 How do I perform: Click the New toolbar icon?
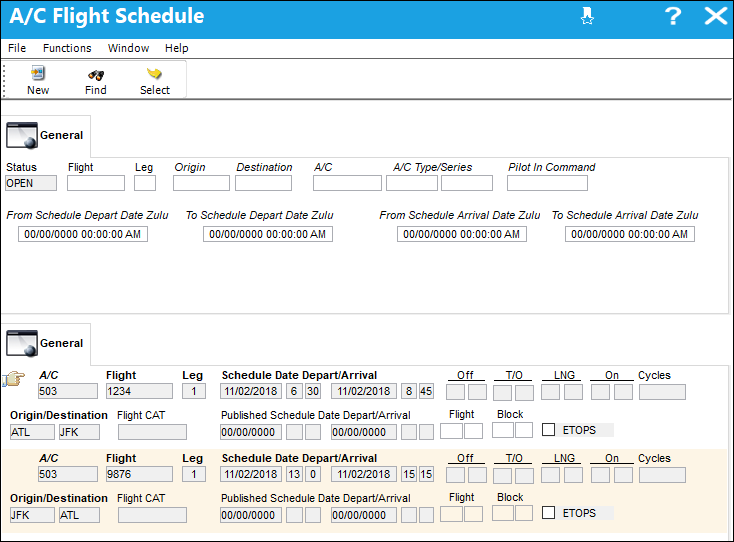(37, 73)
